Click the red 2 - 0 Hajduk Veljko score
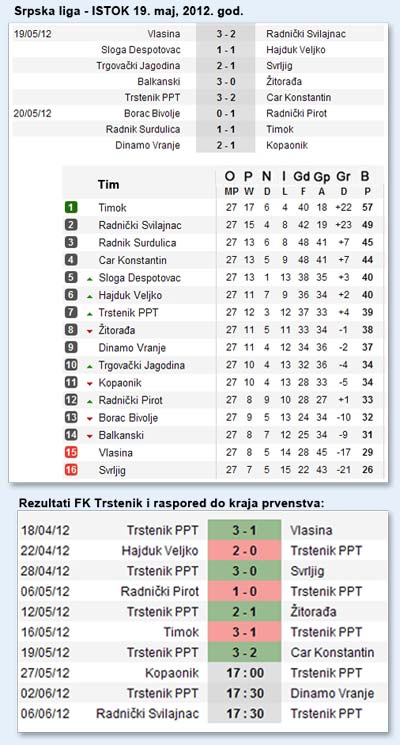400x745 pixels. (245, 551)
